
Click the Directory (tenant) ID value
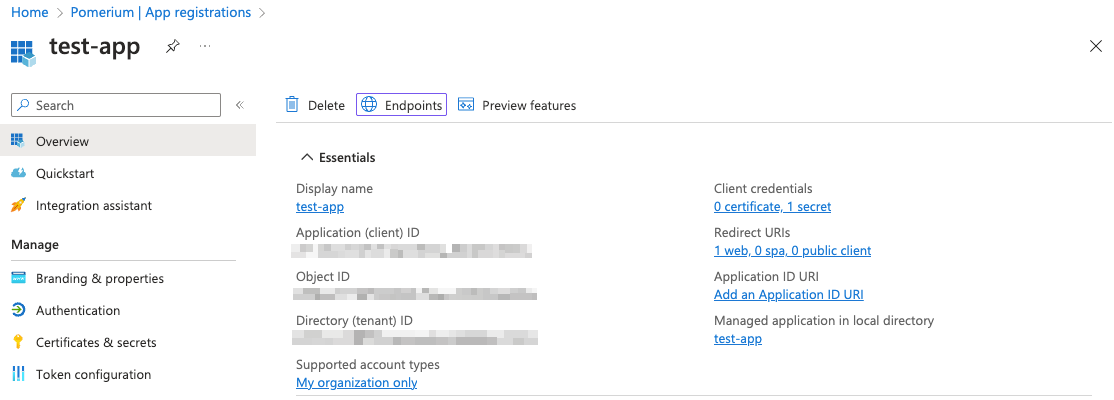416,337
